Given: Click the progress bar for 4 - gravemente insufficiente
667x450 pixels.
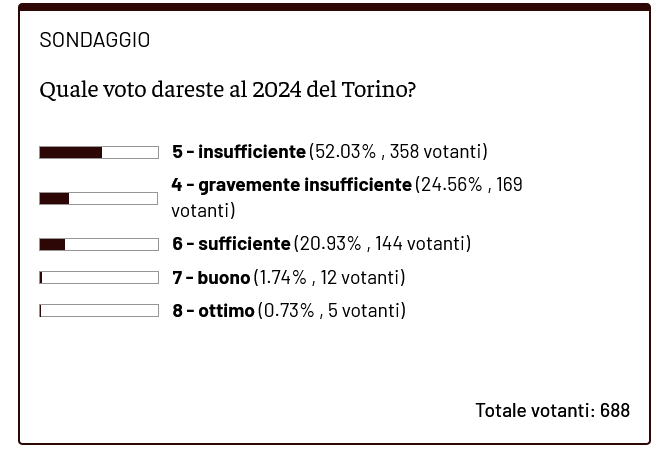Looking at the screenshot, I should 99,198.
